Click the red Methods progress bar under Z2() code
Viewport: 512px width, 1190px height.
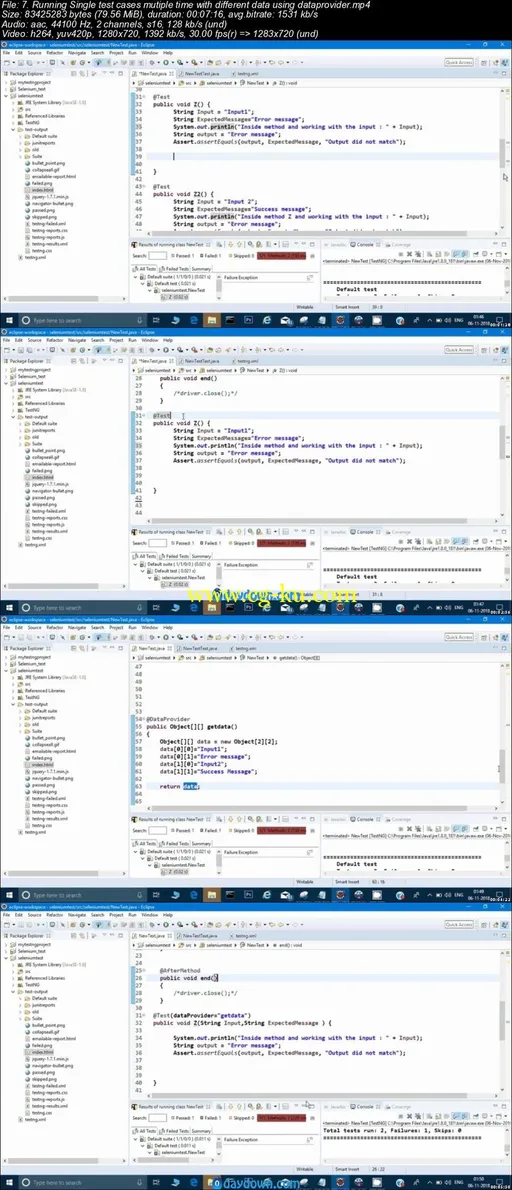click(281, 256)
